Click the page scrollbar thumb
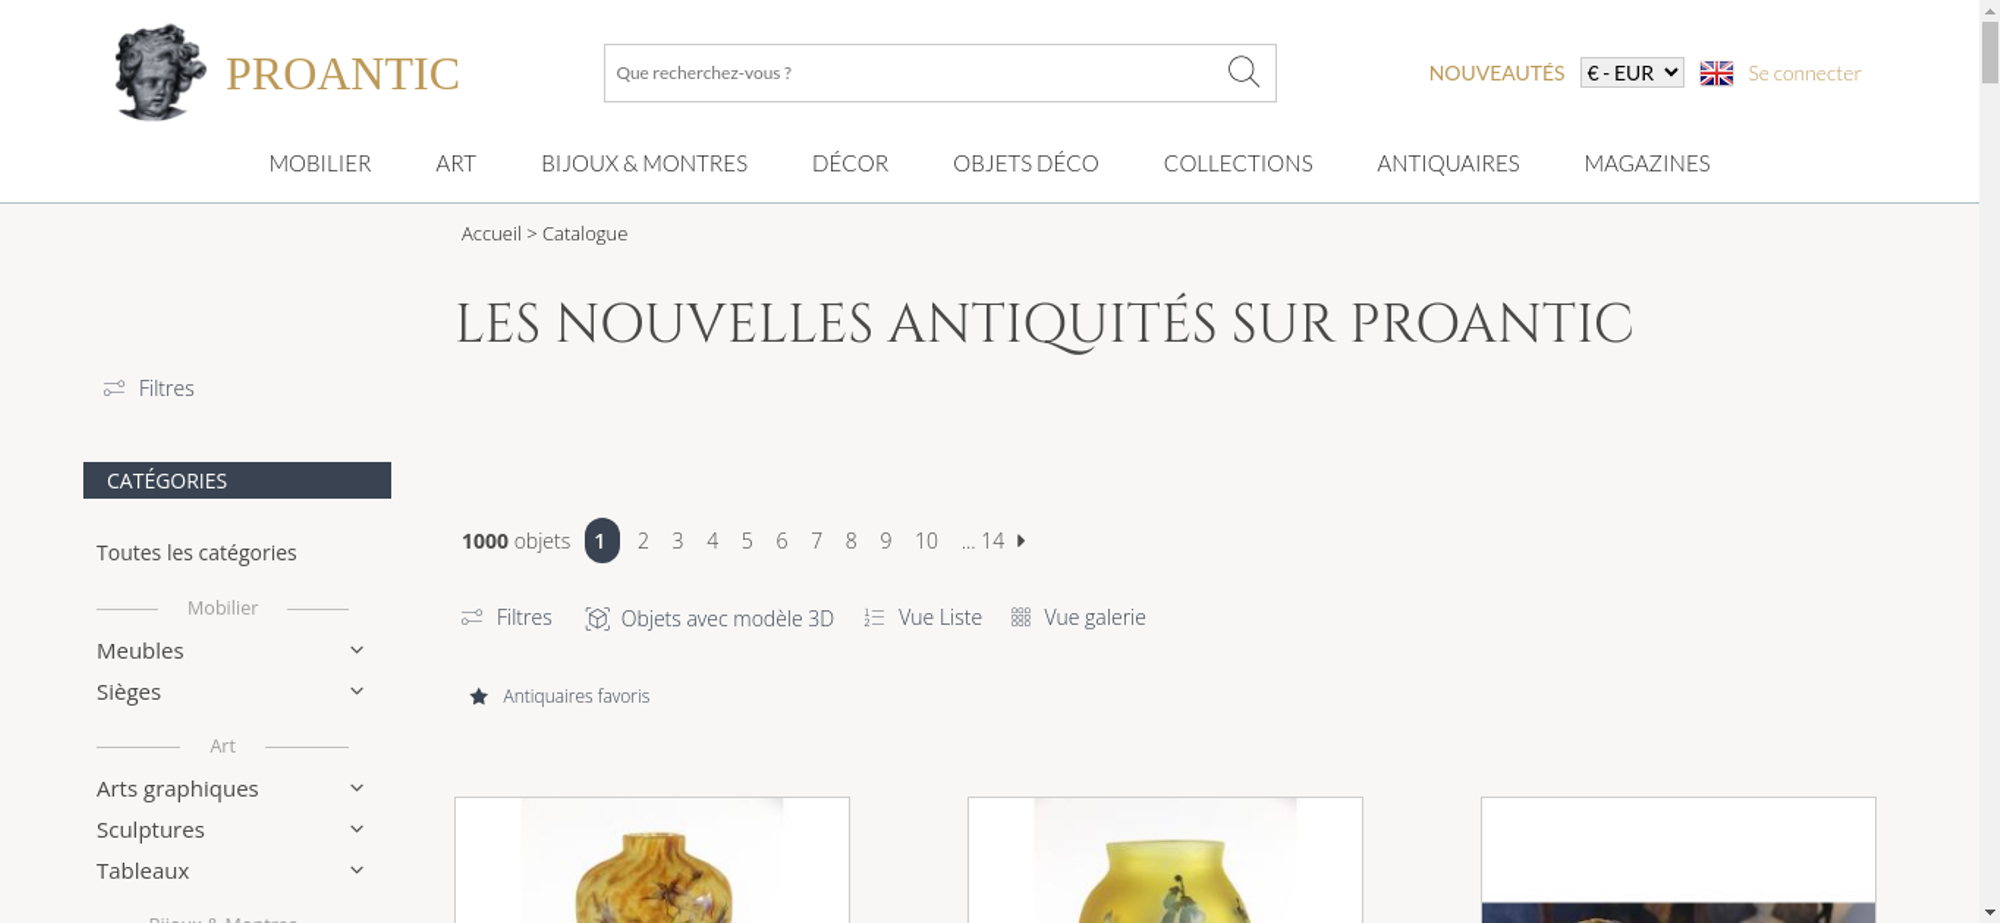 coord(1990,52)
